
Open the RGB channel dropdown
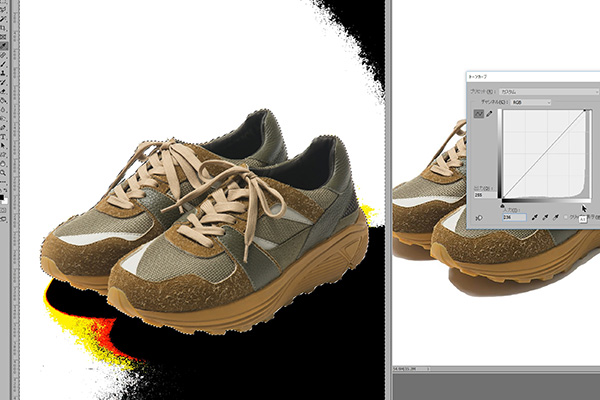(x=531, y=102)
